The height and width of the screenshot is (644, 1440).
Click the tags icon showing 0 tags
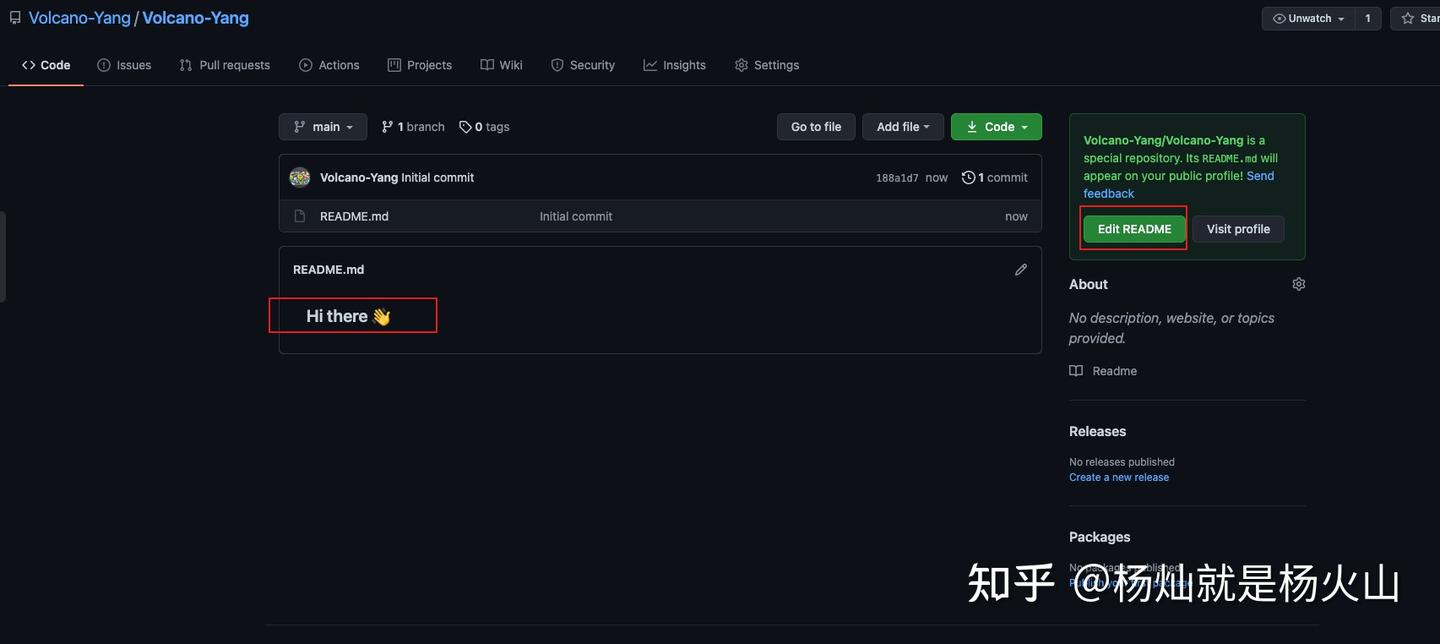pos(465,127)
